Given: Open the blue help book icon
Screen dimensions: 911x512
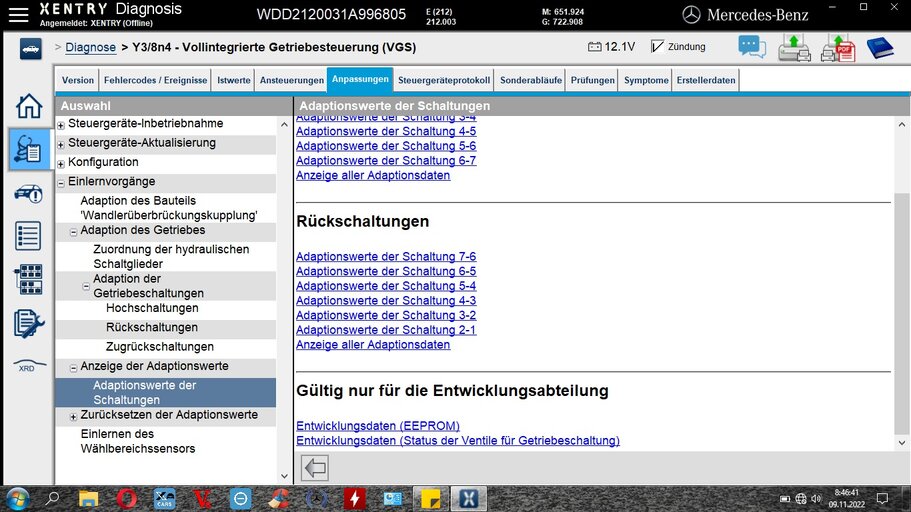Looking at the screenshot, I should tap(880, 48).
